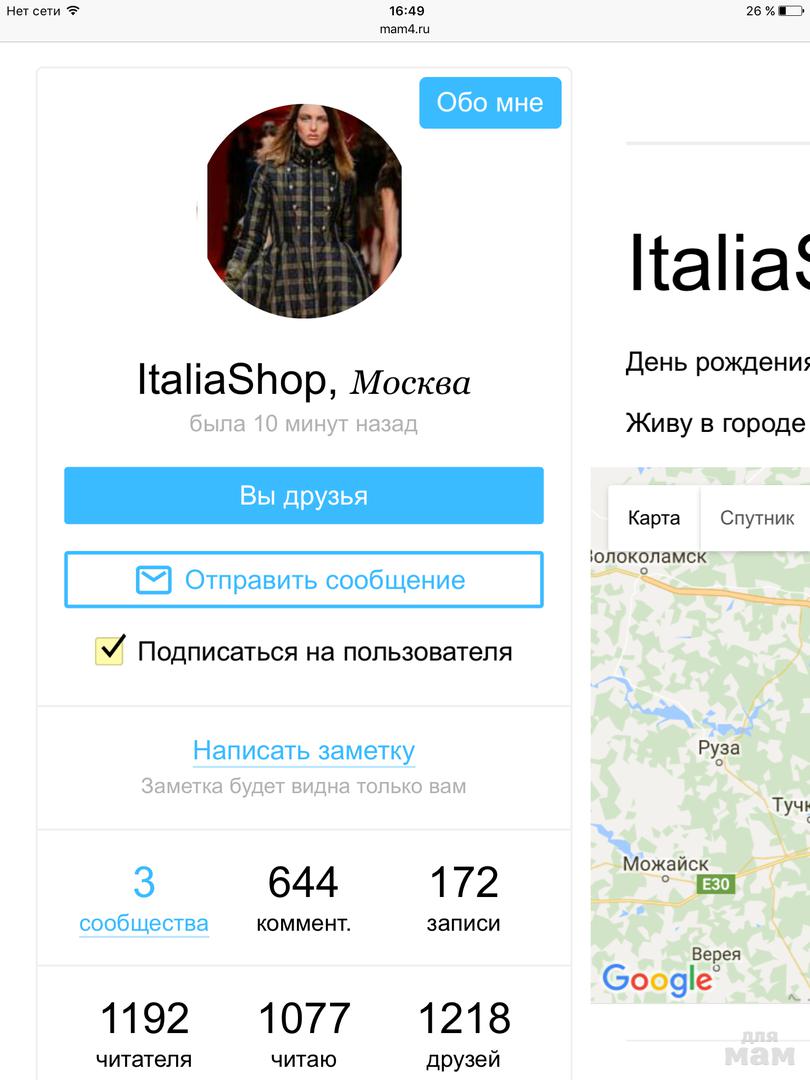Tap the Wi-Fi icon in status bar

[x=73, y=10]
